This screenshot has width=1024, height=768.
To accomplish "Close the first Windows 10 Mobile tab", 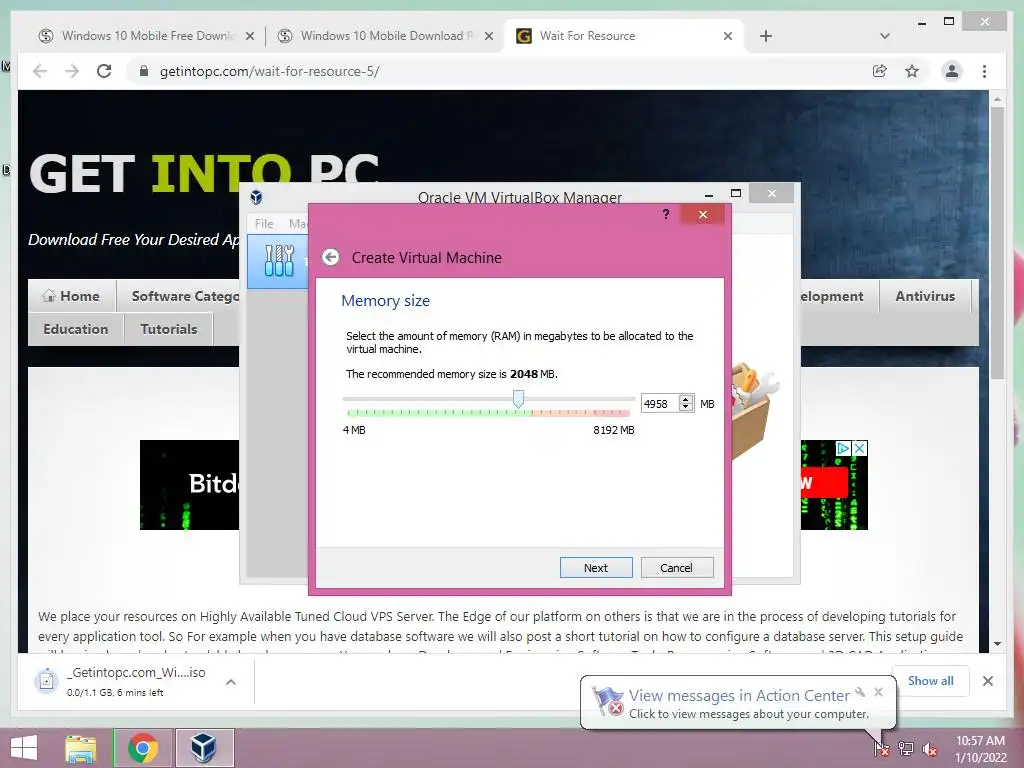I will tap(249, 37).
